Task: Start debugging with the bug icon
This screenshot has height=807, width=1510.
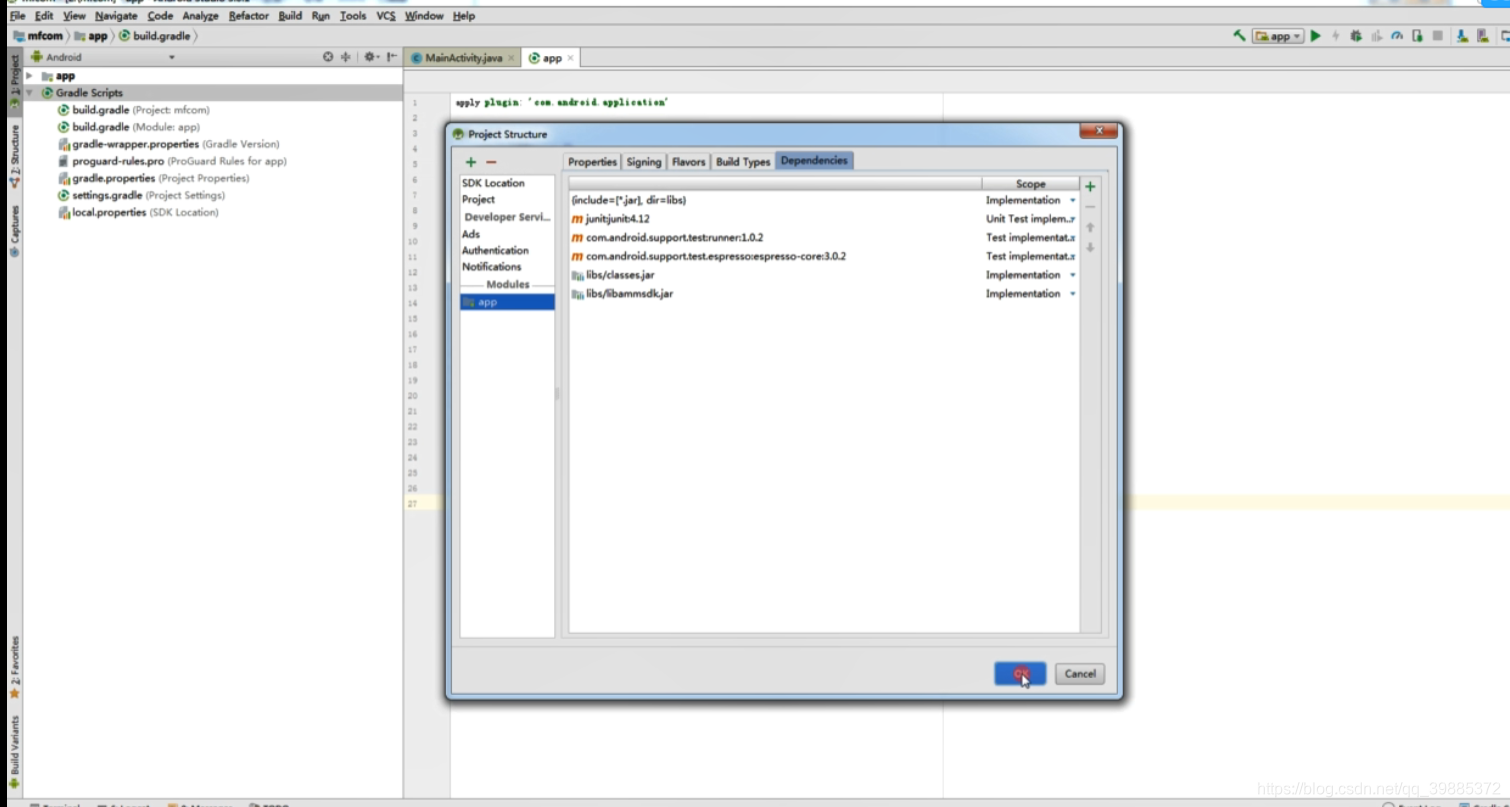Action: point(1356,36)
